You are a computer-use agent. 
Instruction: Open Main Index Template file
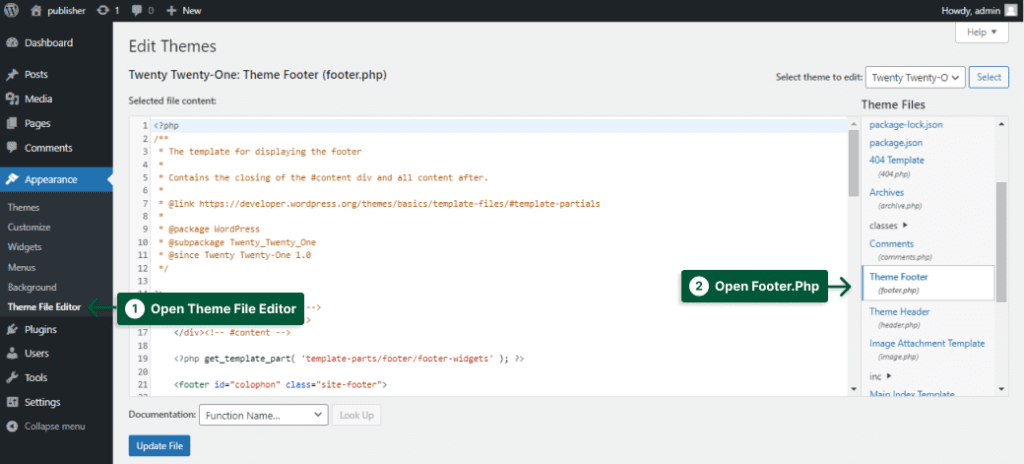pyautogui.click(x=912, y=393)
